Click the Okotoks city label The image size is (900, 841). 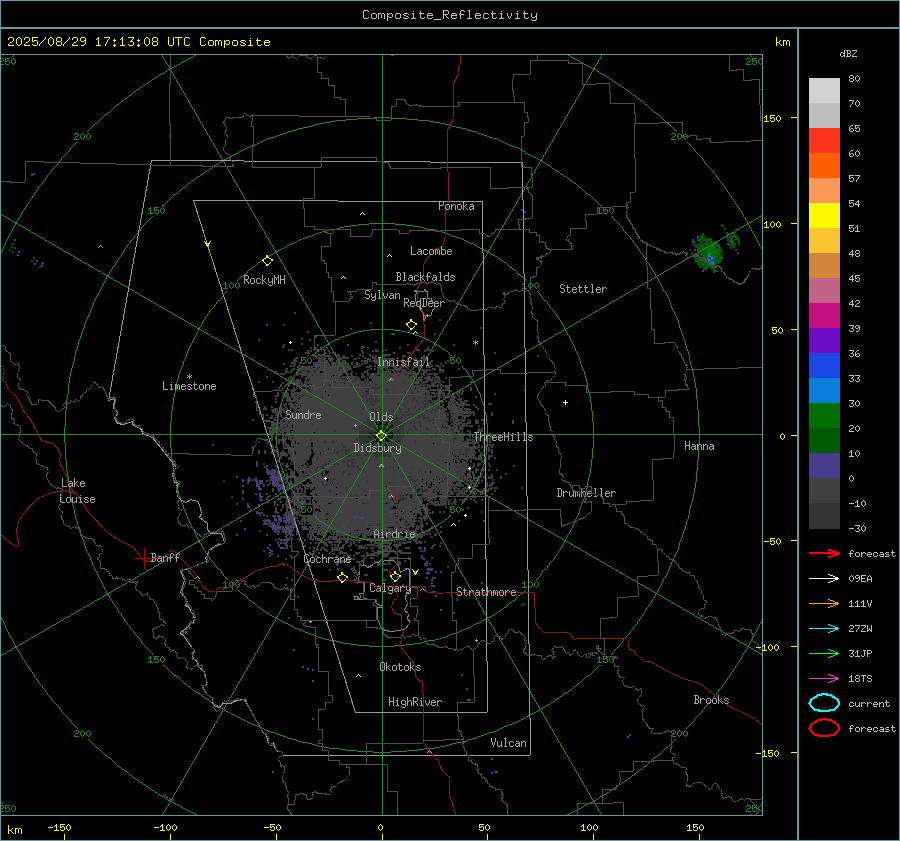point(400,667)
